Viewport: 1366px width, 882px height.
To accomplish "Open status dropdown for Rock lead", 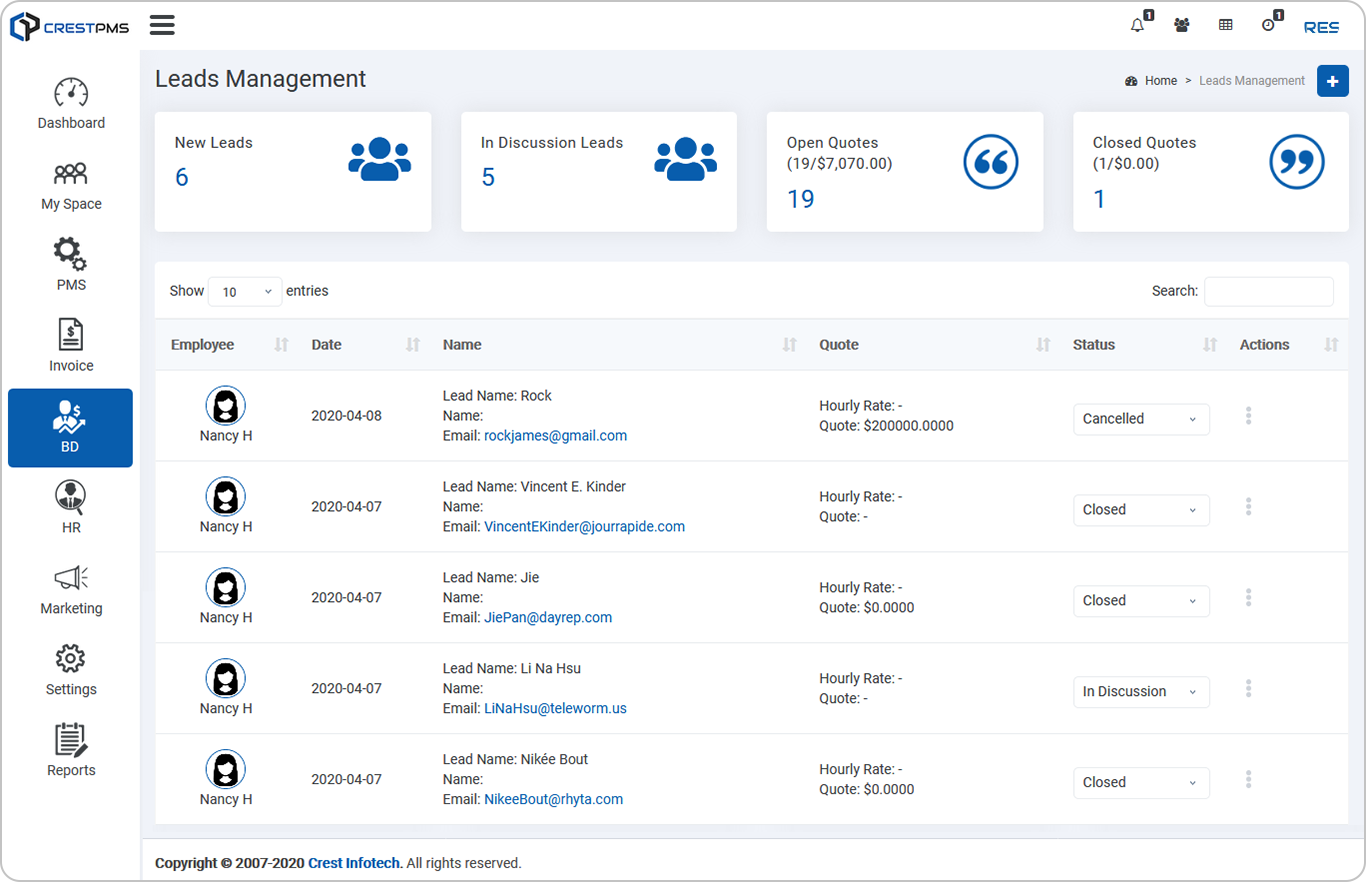I will (x=1141, y=419).
